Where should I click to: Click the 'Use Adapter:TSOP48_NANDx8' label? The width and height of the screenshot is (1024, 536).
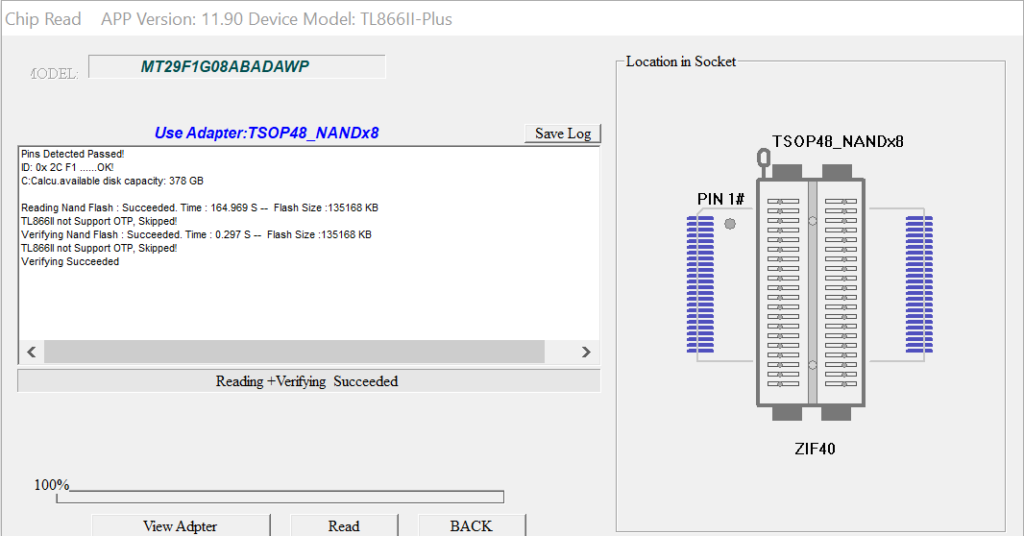pos(266,133)
